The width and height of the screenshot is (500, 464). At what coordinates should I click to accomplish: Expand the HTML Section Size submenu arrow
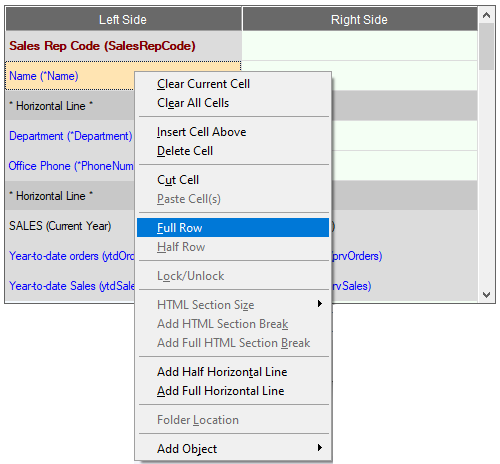click(x=320, y=304)
